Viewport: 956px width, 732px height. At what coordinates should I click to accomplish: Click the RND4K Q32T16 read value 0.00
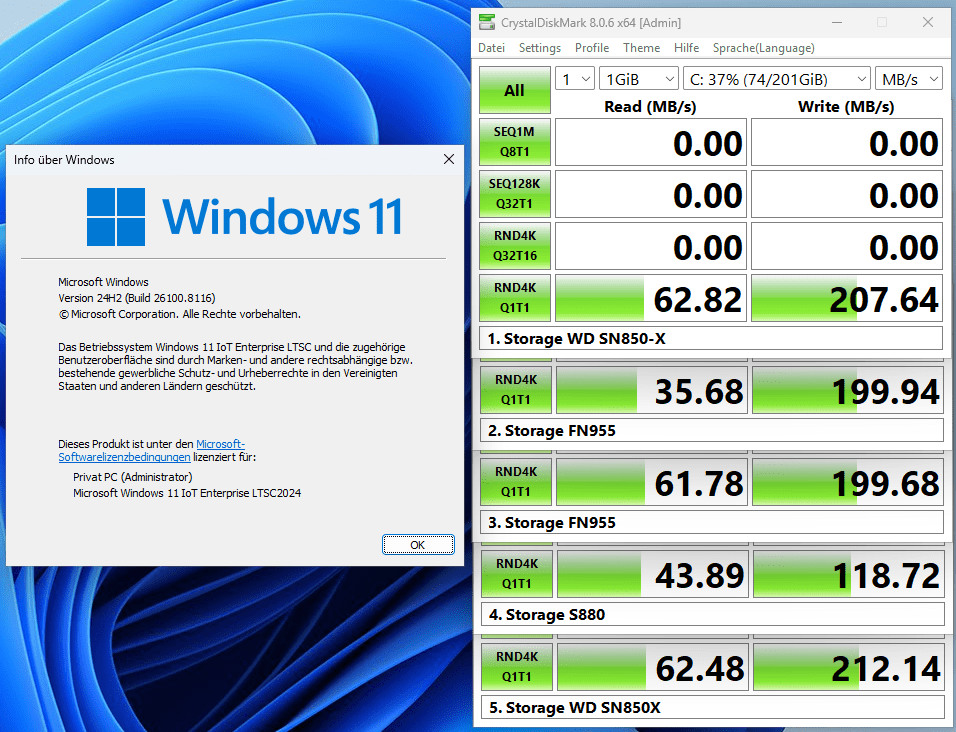[651, 246]
